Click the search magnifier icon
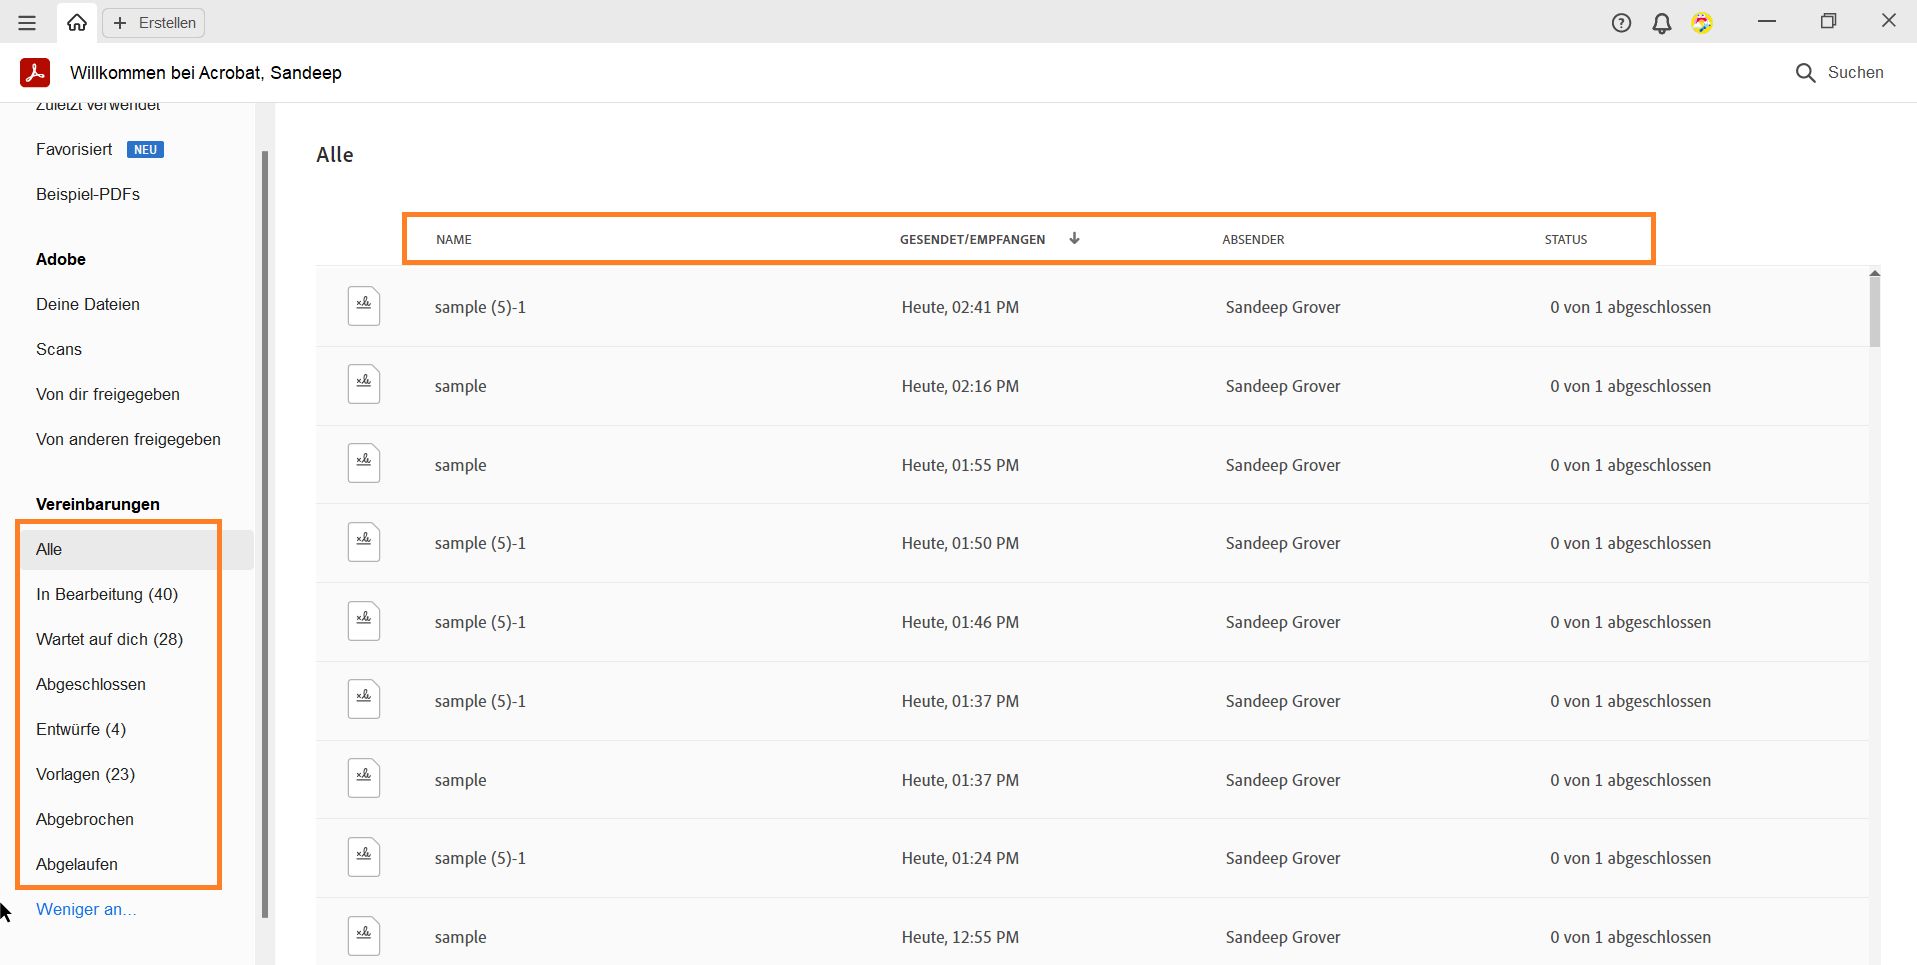The width and height of the screenshot is (1917, 965). [1805, 73]
